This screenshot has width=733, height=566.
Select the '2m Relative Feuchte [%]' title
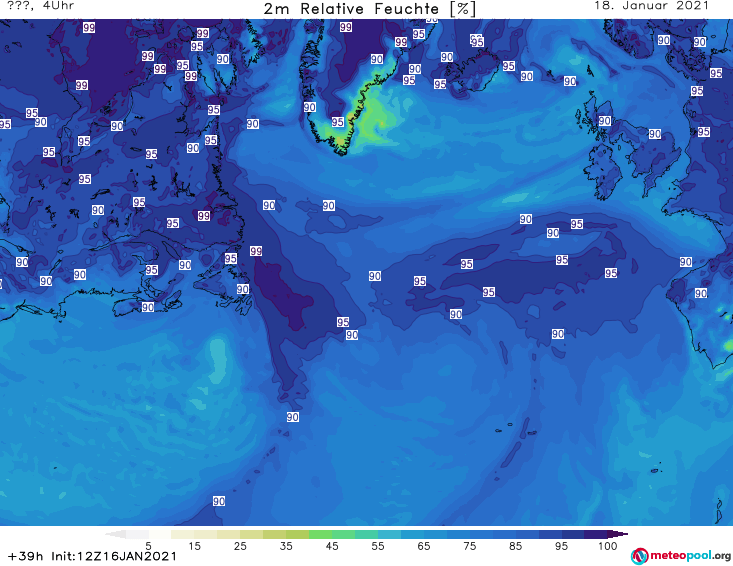point(370,9)
